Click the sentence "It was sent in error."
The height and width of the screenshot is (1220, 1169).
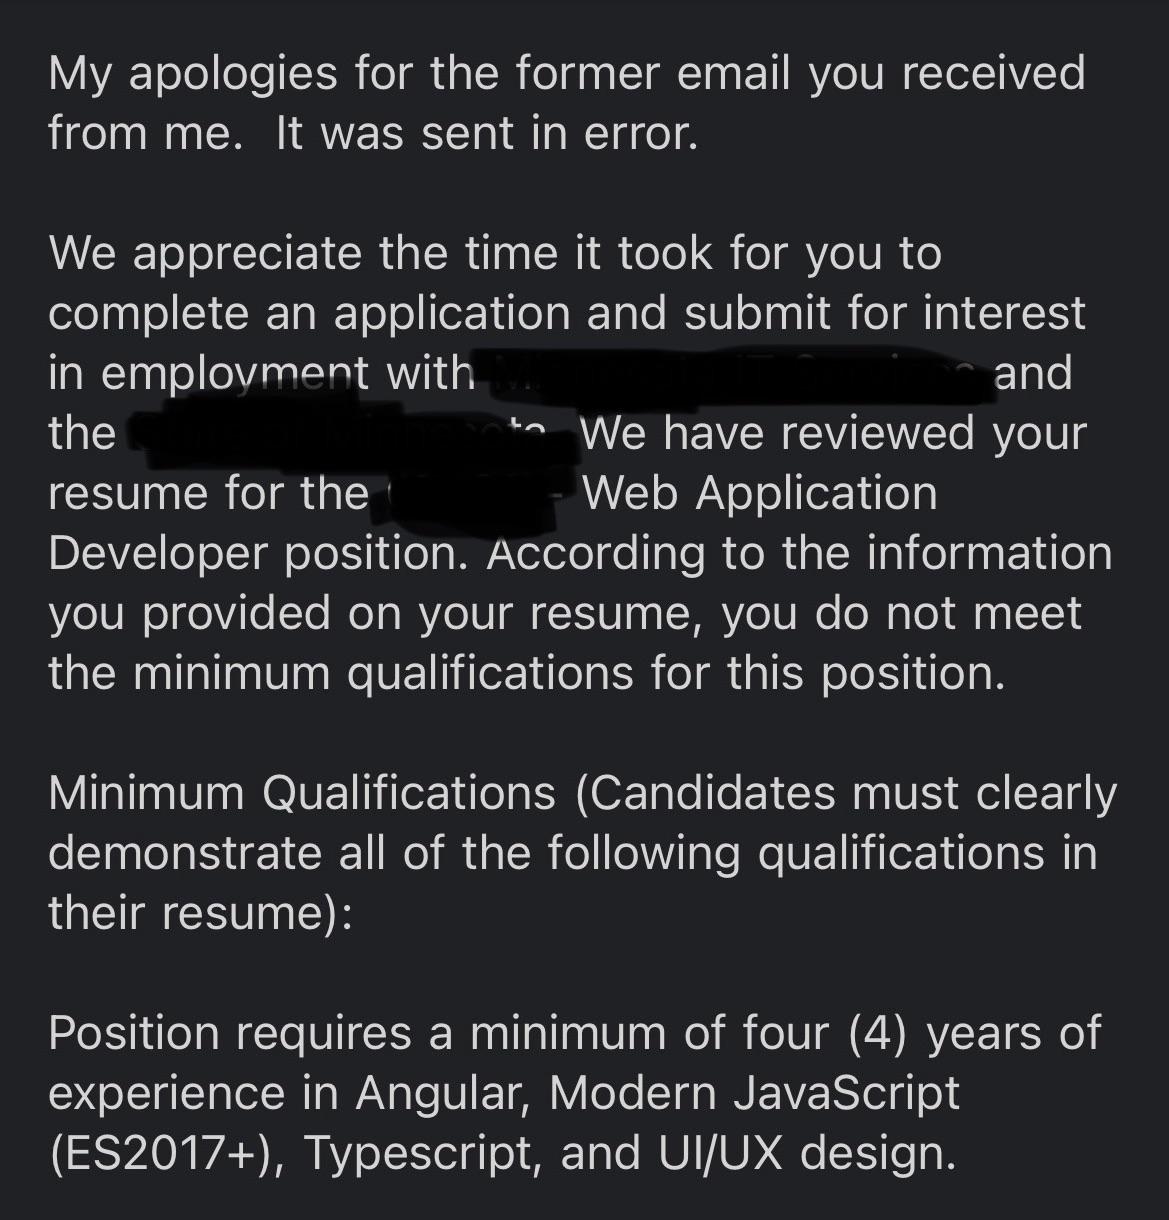[x=486, y=134]
